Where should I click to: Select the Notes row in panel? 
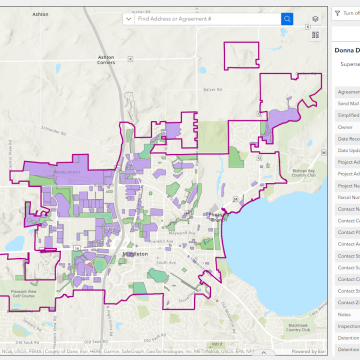click(347, 314)
